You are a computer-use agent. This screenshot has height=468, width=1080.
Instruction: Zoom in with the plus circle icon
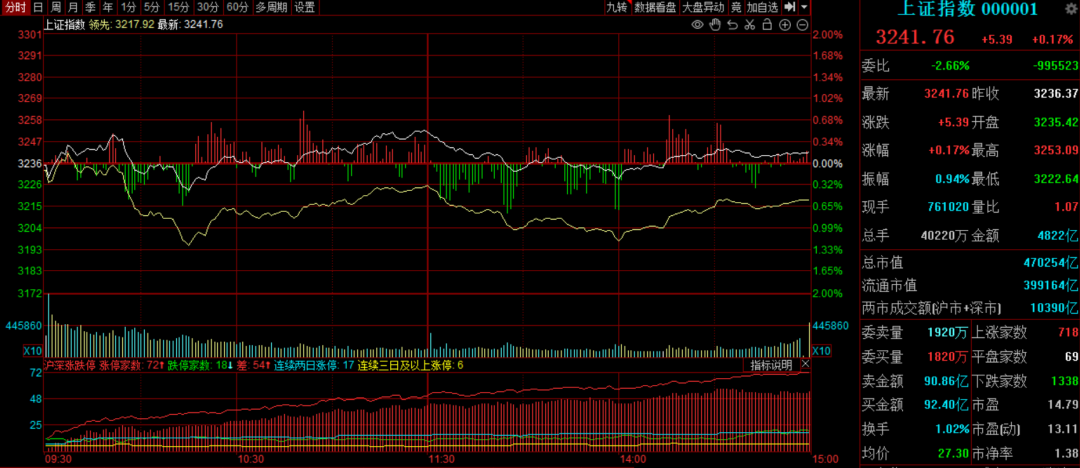click(x=785, y=25)
